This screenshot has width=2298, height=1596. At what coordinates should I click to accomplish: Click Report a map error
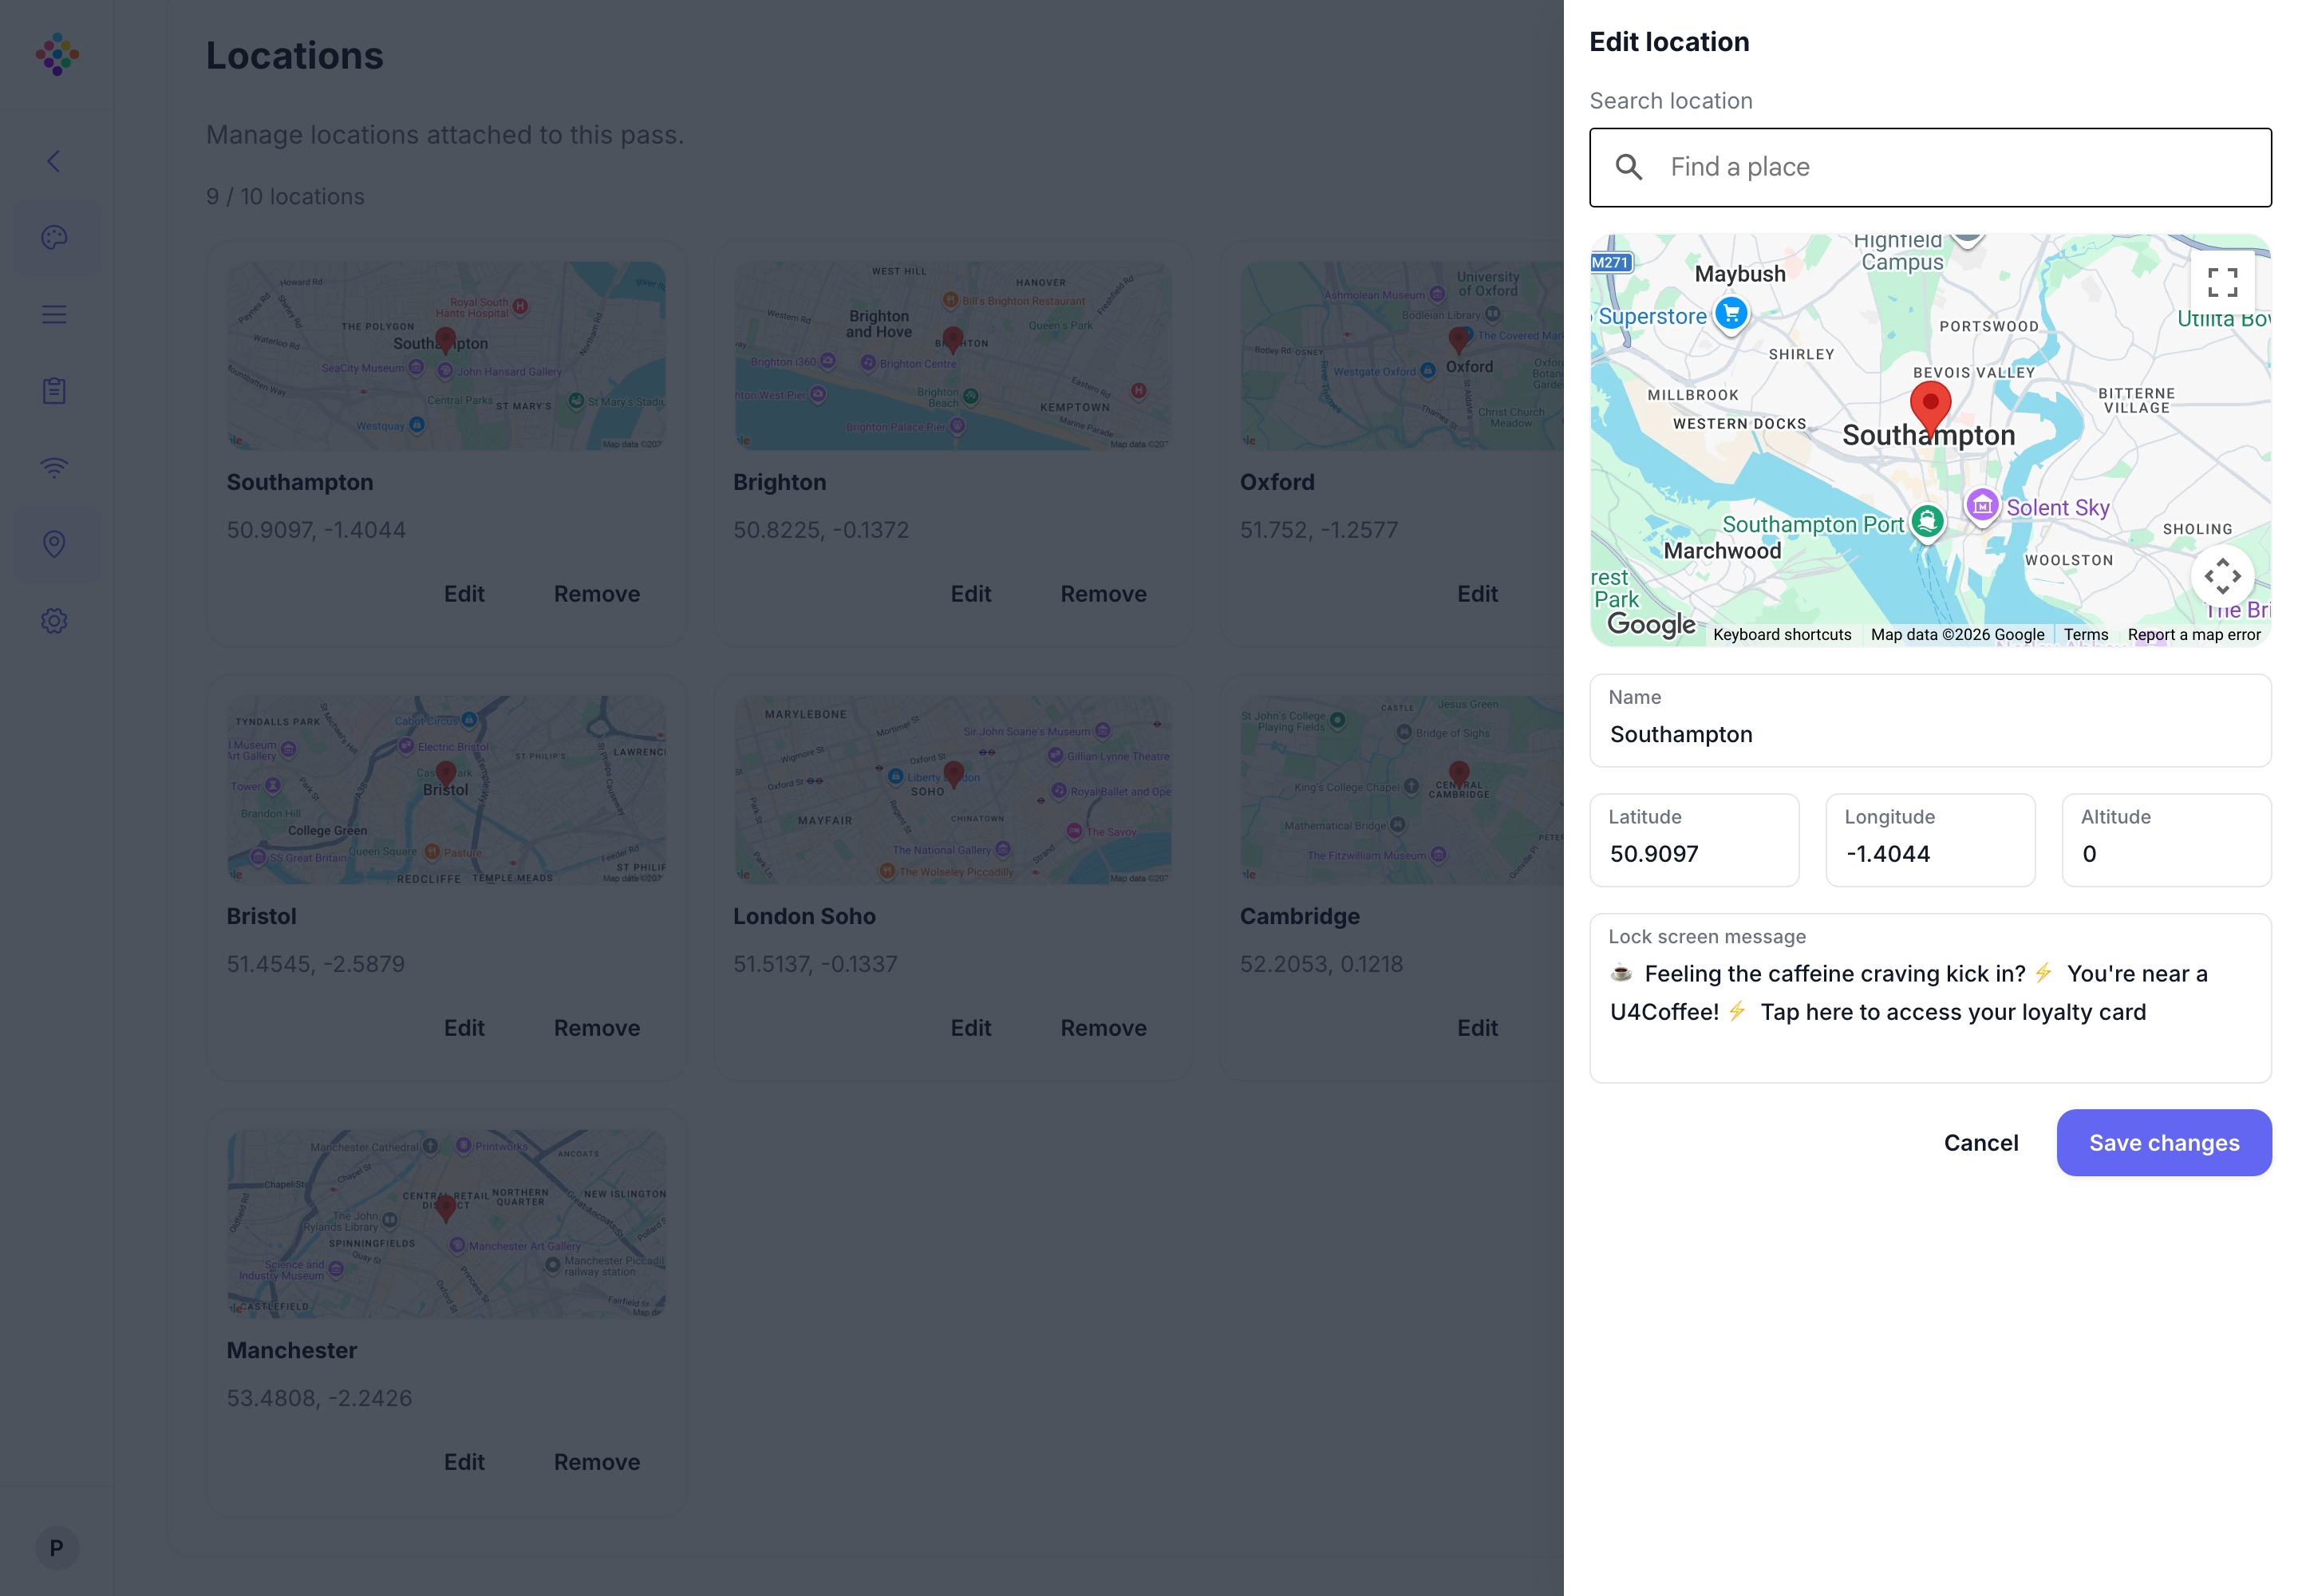(x=2193, y=635)
